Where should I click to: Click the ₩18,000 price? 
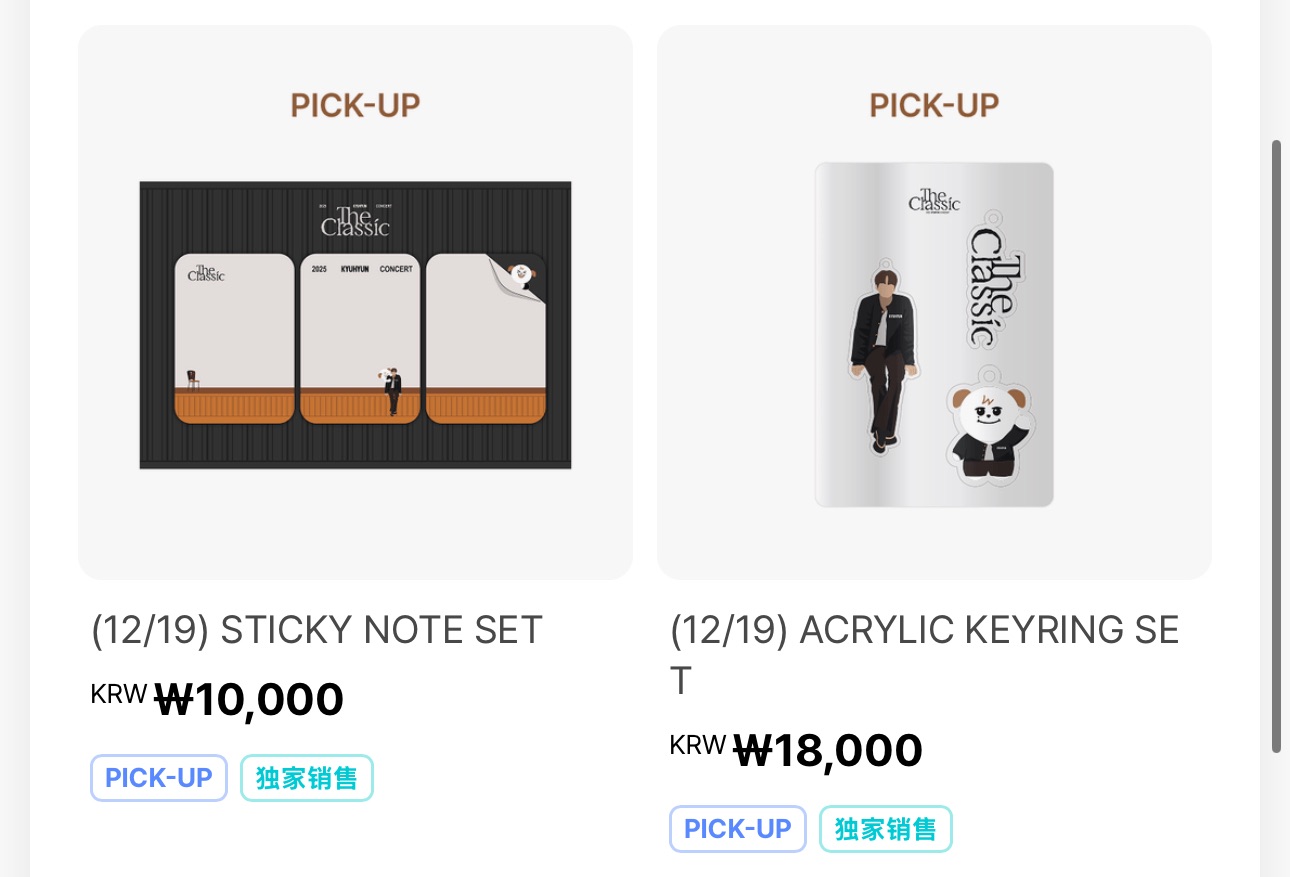(x=828, y=750)
